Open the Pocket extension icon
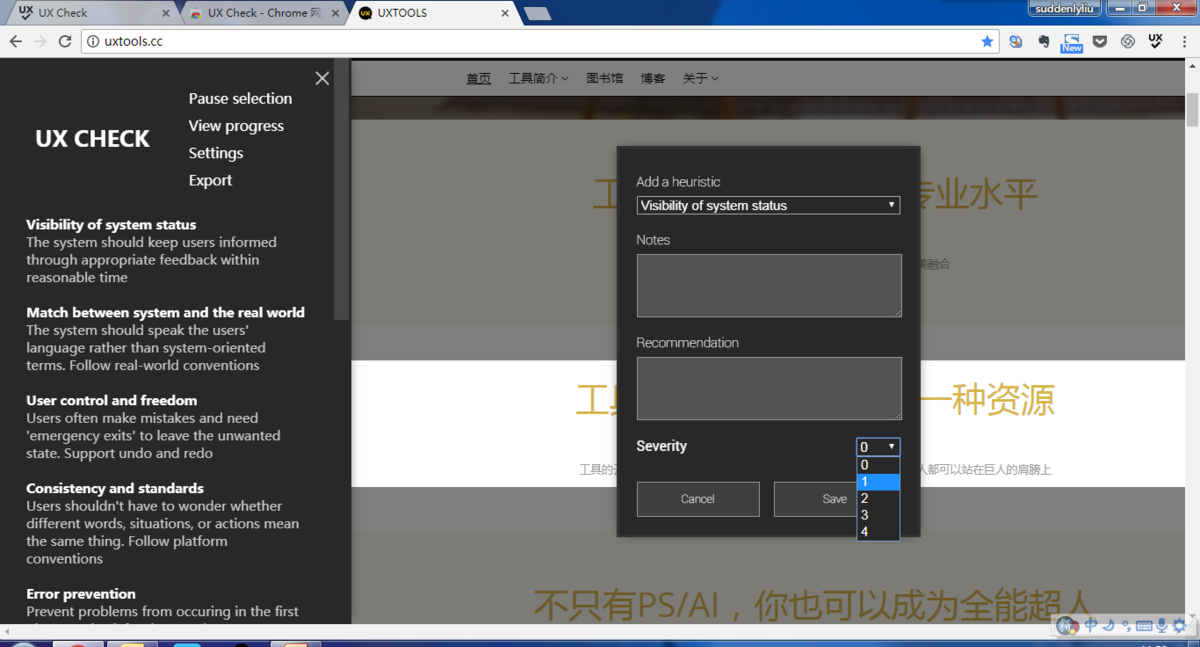 coord(1100,41)
